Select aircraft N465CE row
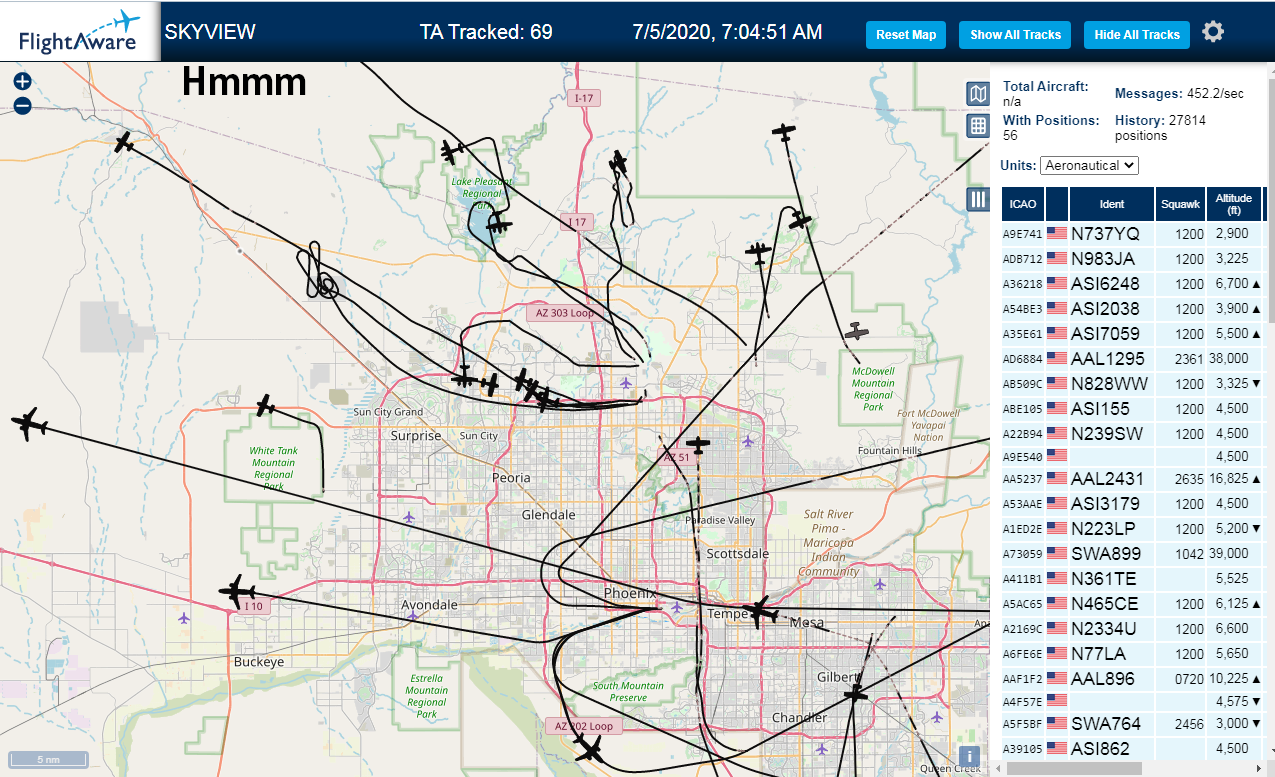 point(1135,604)
